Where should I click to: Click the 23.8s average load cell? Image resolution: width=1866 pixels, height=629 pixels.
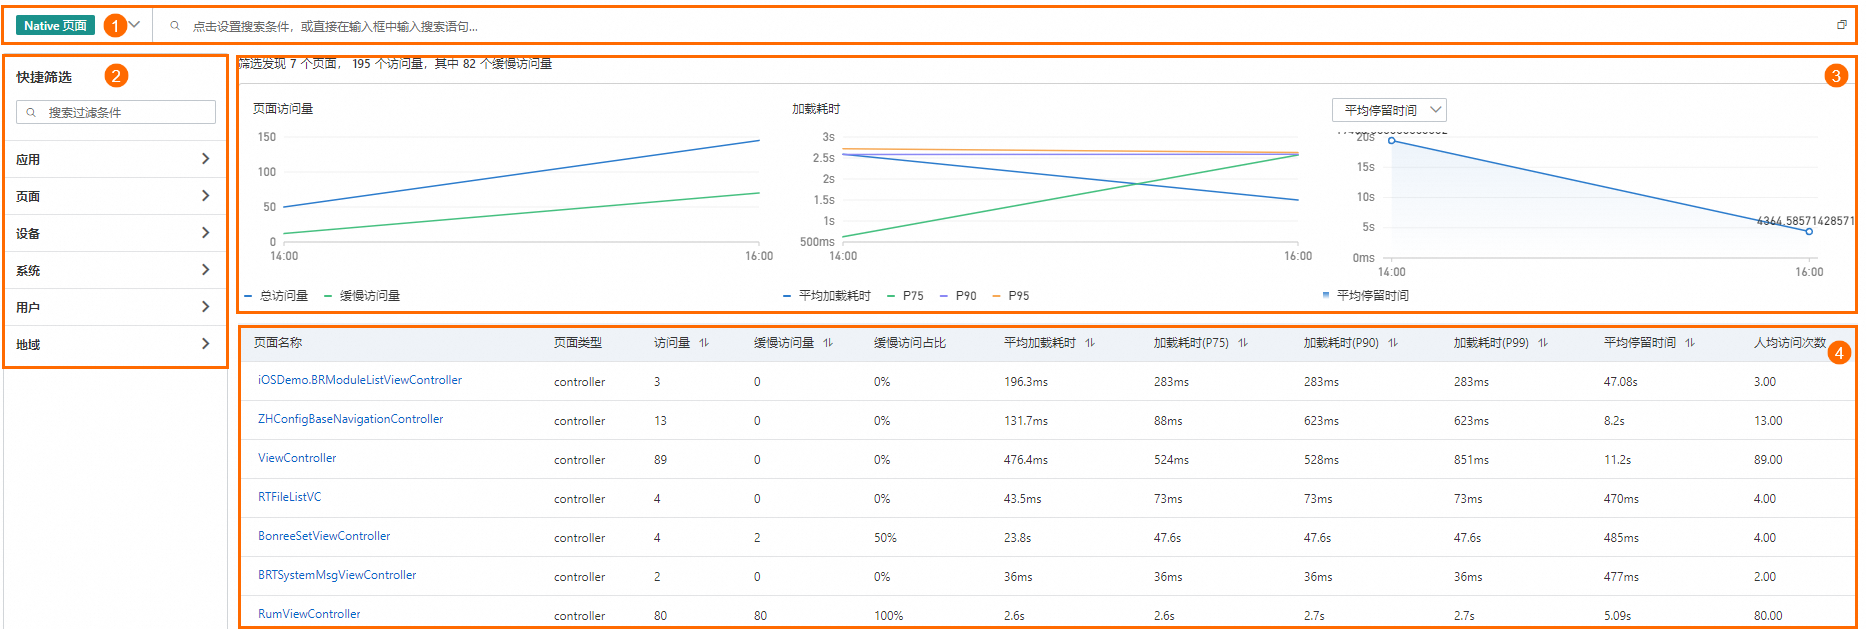tap(1017, 538)
